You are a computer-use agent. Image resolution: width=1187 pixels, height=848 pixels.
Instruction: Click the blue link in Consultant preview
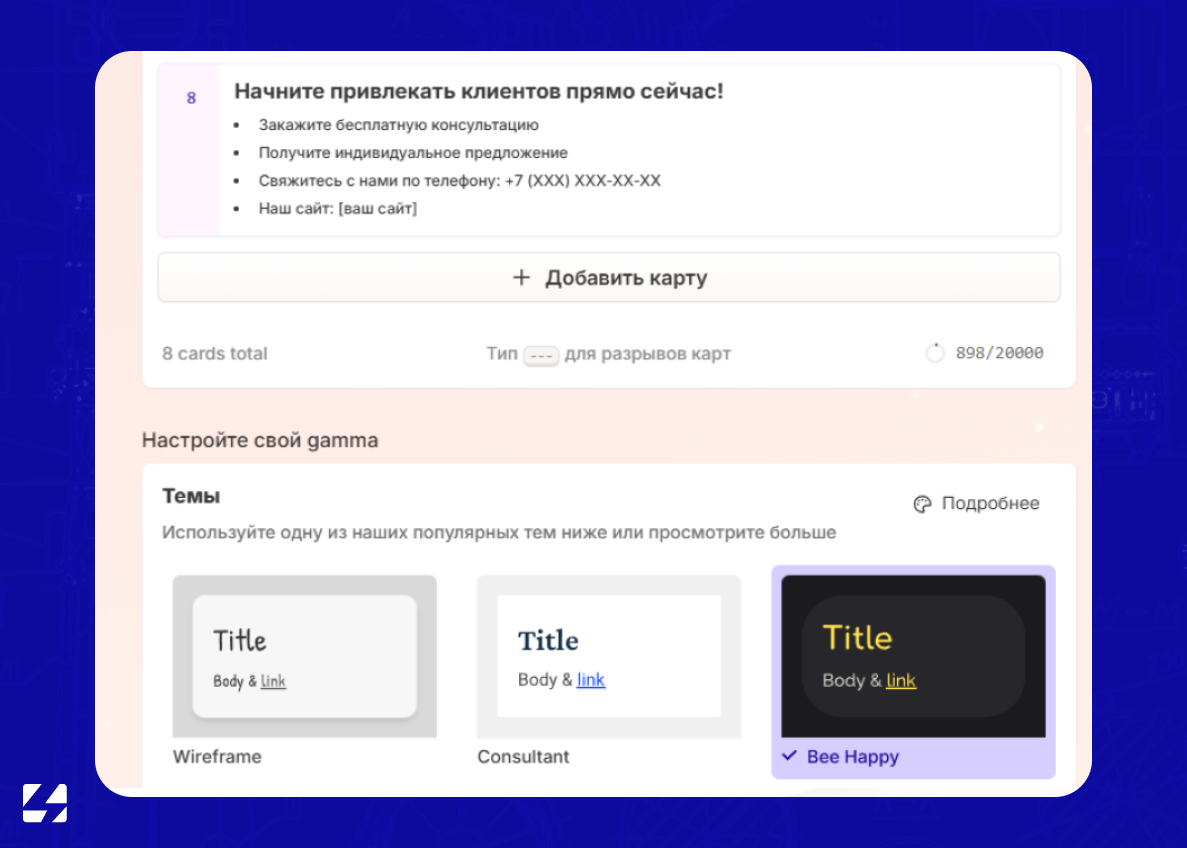pos(590,680)
